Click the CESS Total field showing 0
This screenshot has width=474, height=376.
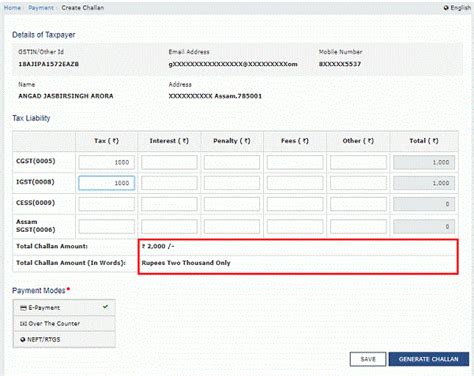tap(424, 204)
